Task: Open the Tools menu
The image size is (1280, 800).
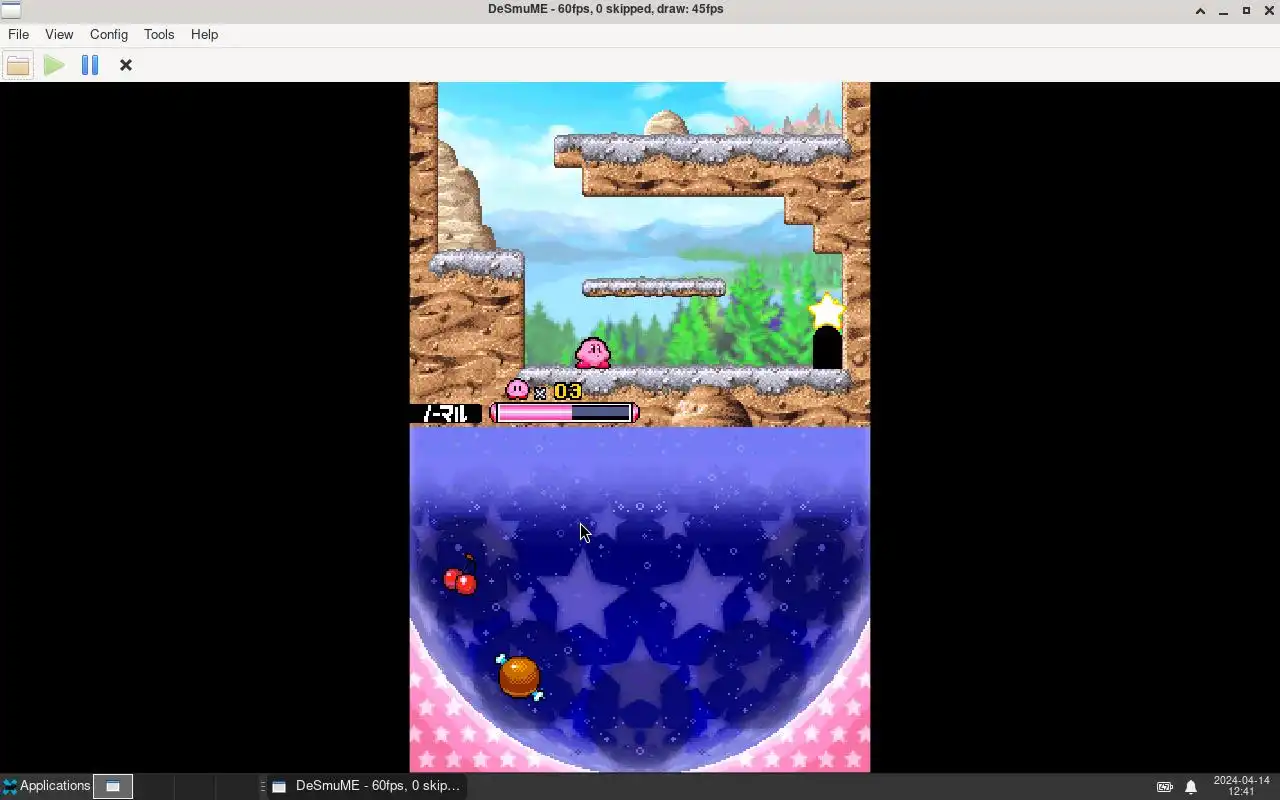Action: (x=159, y=34)
